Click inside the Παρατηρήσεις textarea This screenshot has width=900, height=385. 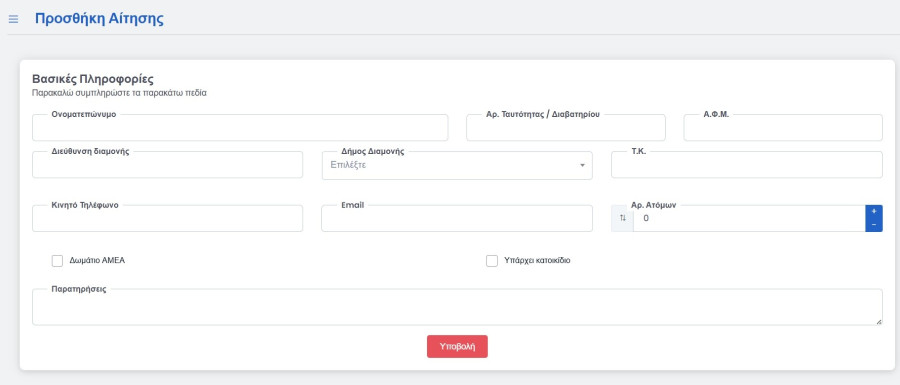457,307
